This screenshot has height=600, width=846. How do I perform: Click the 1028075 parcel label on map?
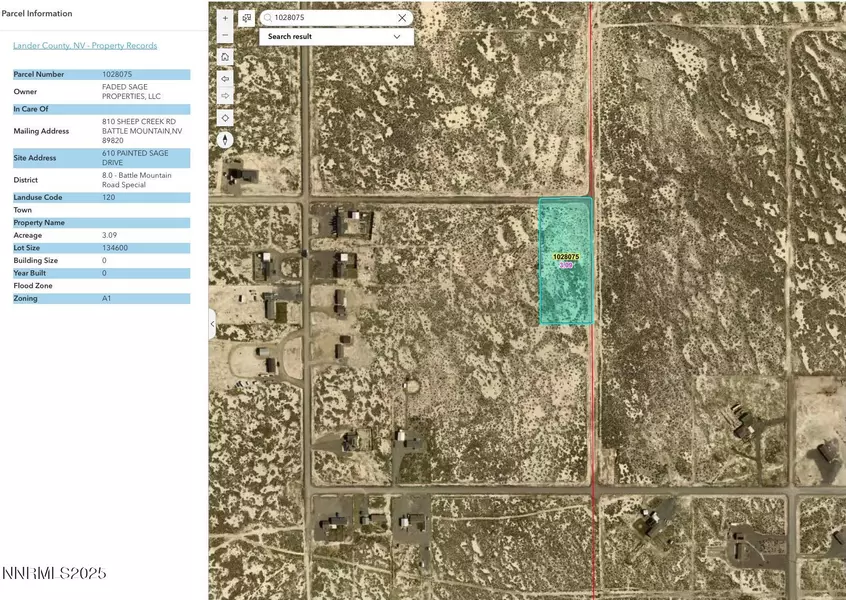565,256
